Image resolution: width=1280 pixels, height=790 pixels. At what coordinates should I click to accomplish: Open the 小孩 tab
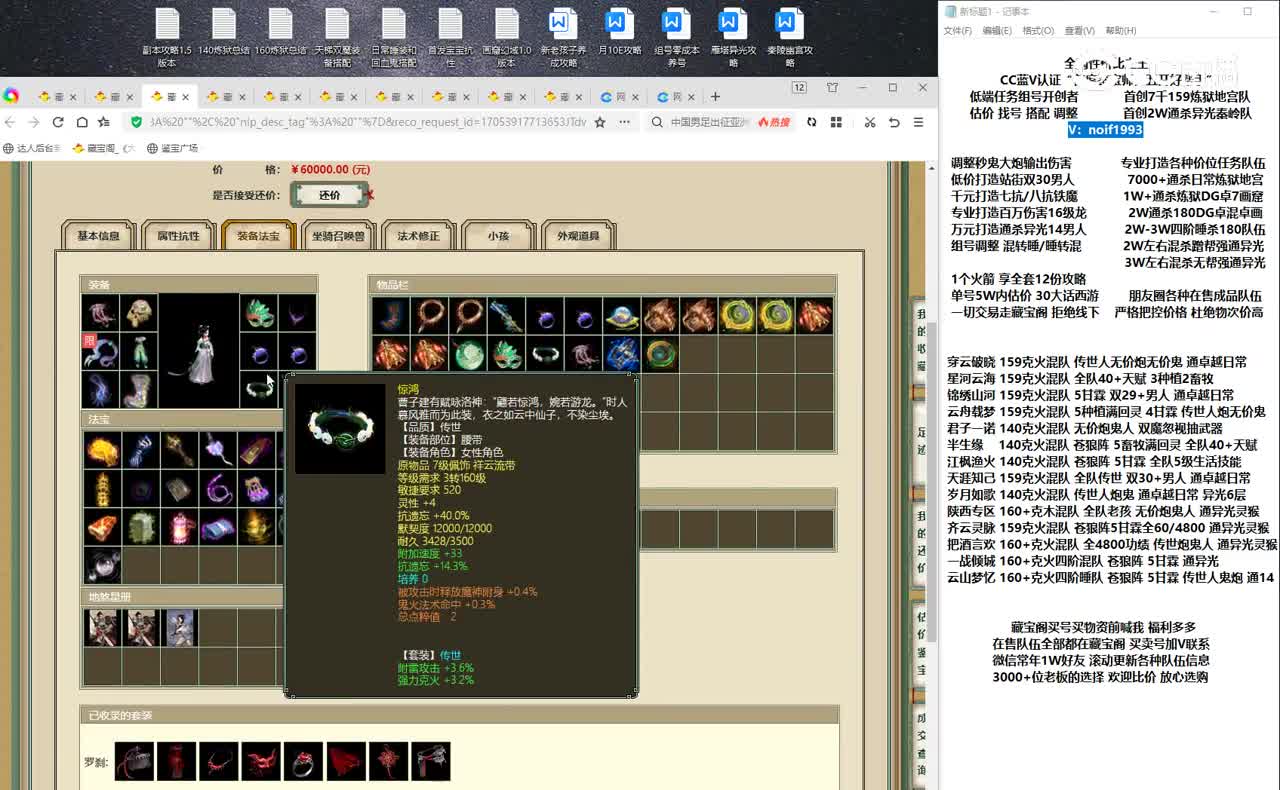498,236
